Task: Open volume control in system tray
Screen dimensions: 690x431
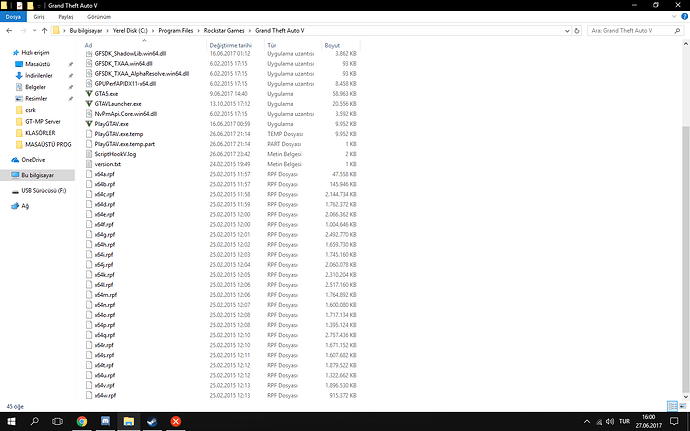Action: (x=610, y=421)
